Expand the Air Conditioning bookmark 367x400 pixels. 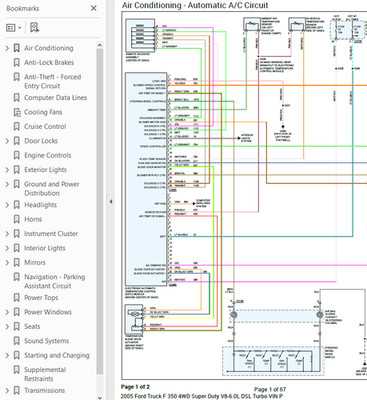(x=7, y=48)
